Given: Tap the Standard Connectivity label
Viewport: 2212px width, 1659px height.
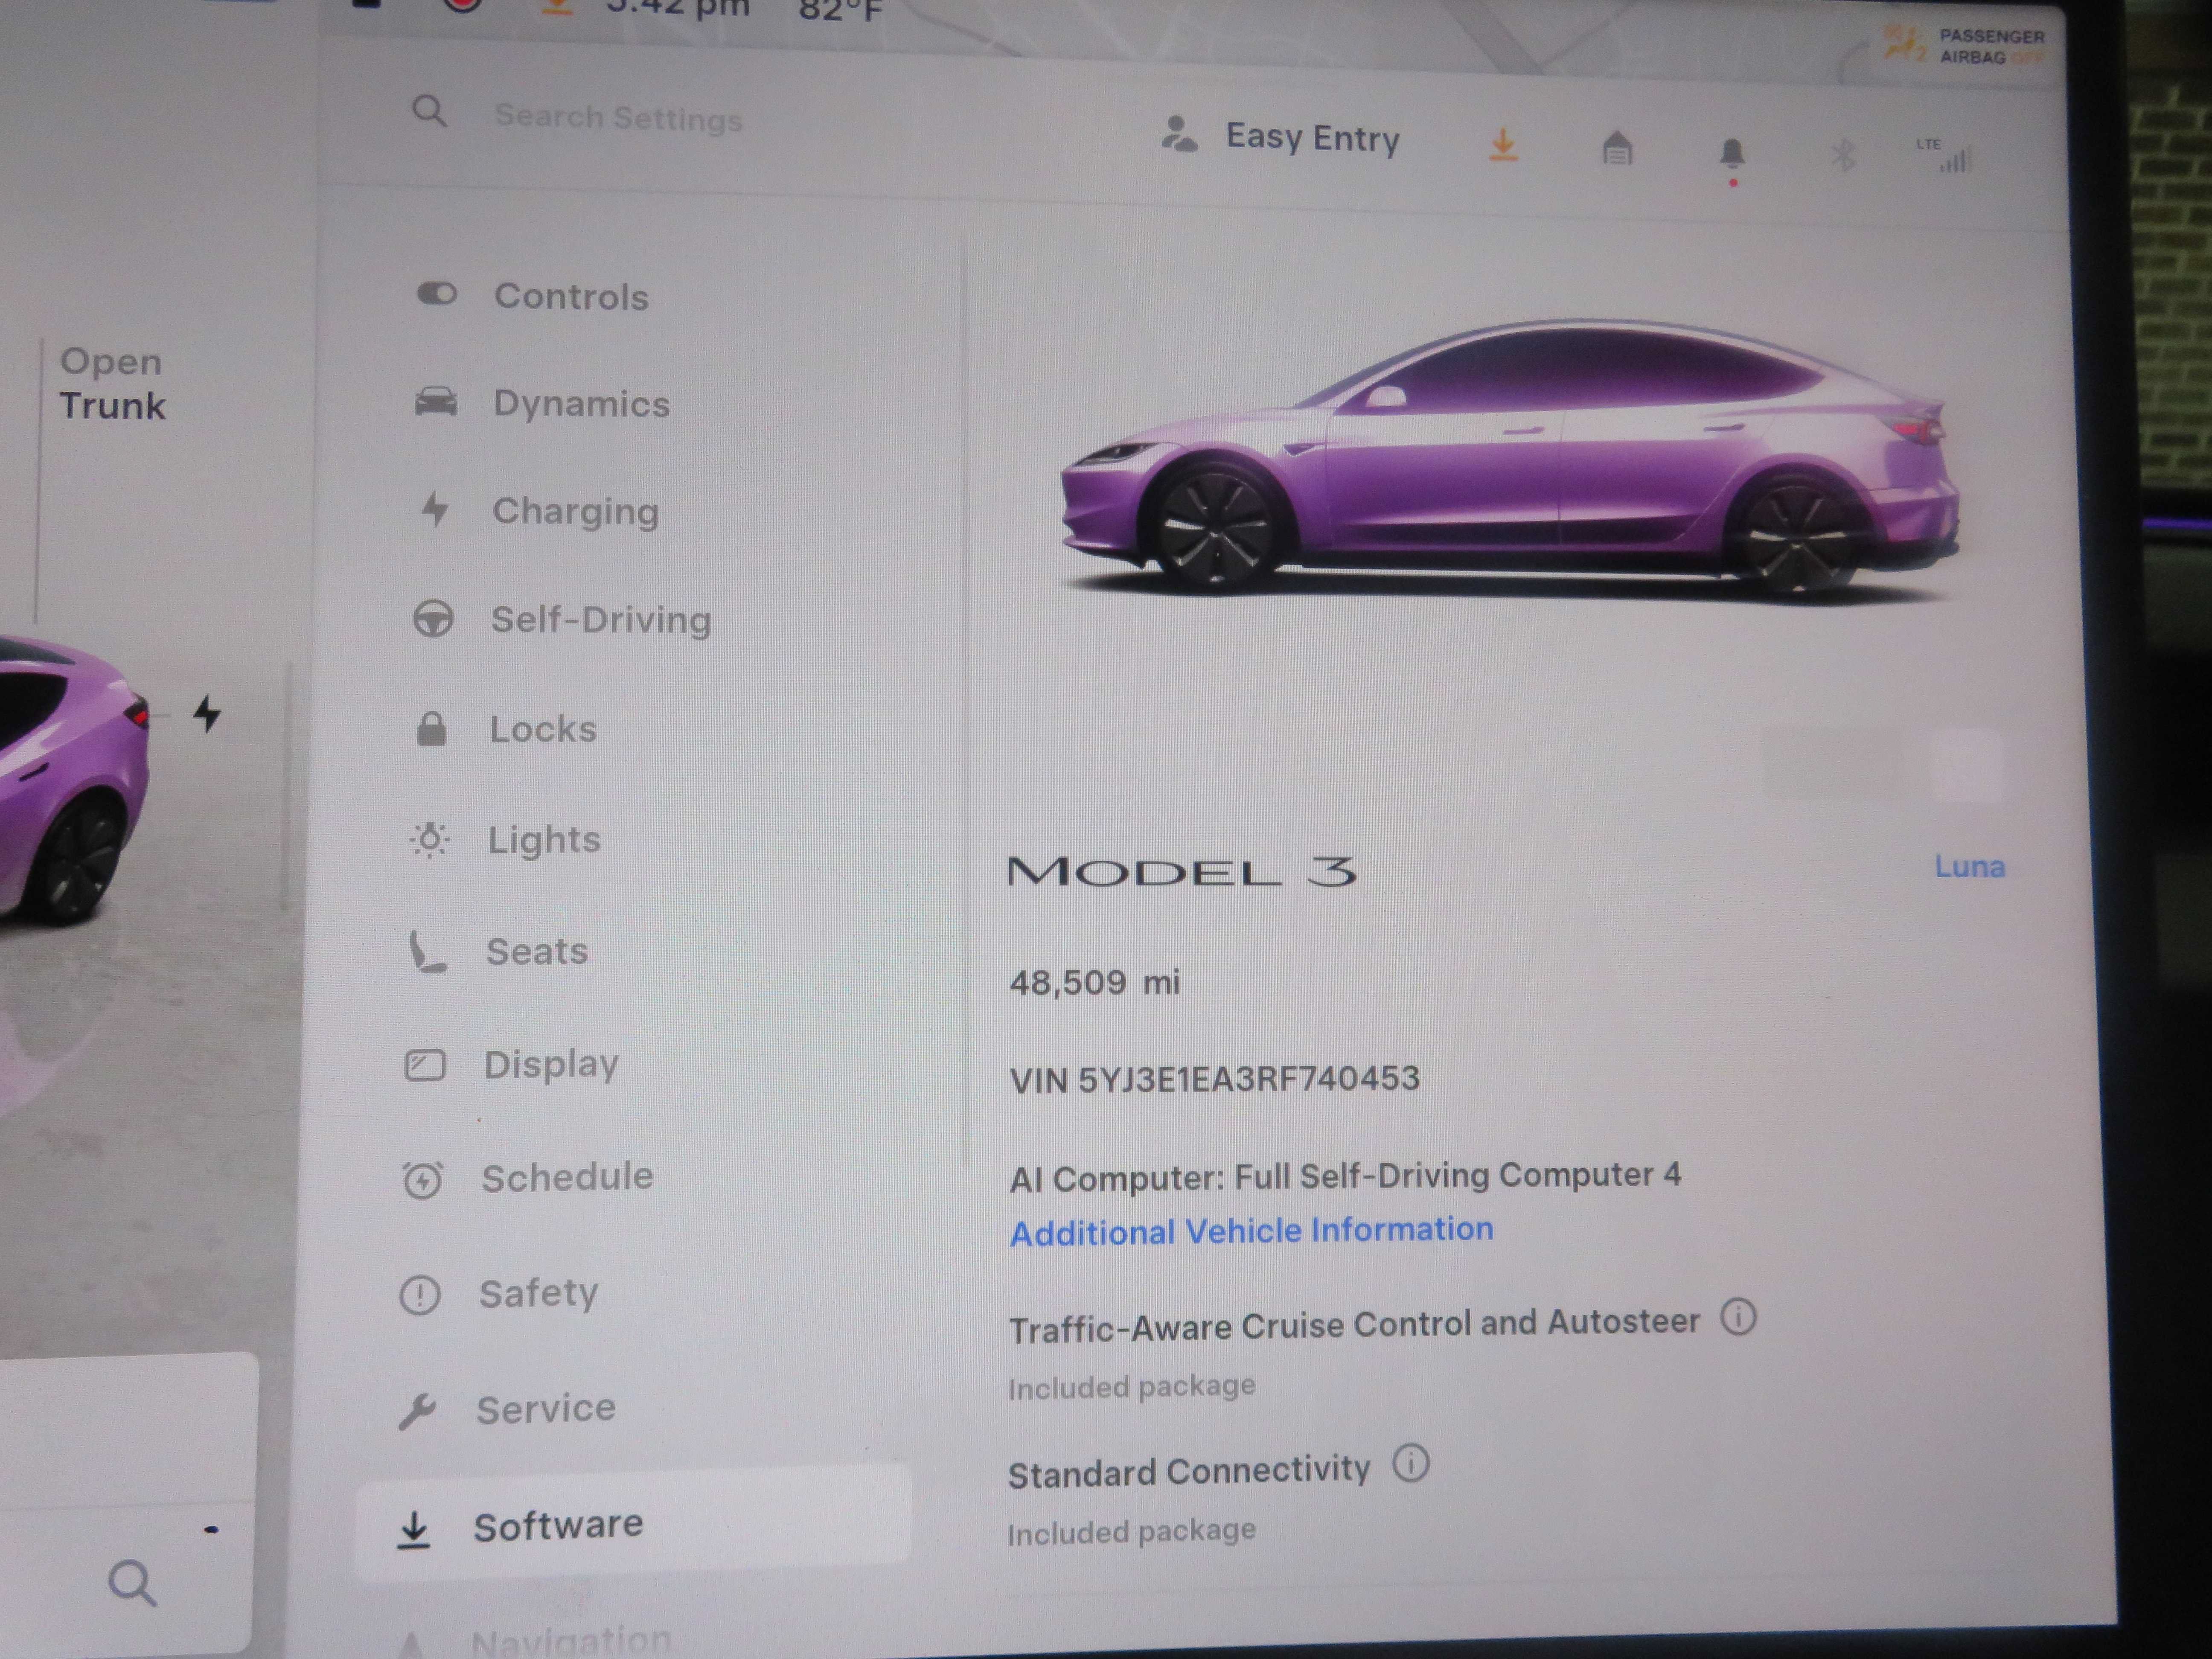Looking at the screenshot, I should coord(1189,1472).
